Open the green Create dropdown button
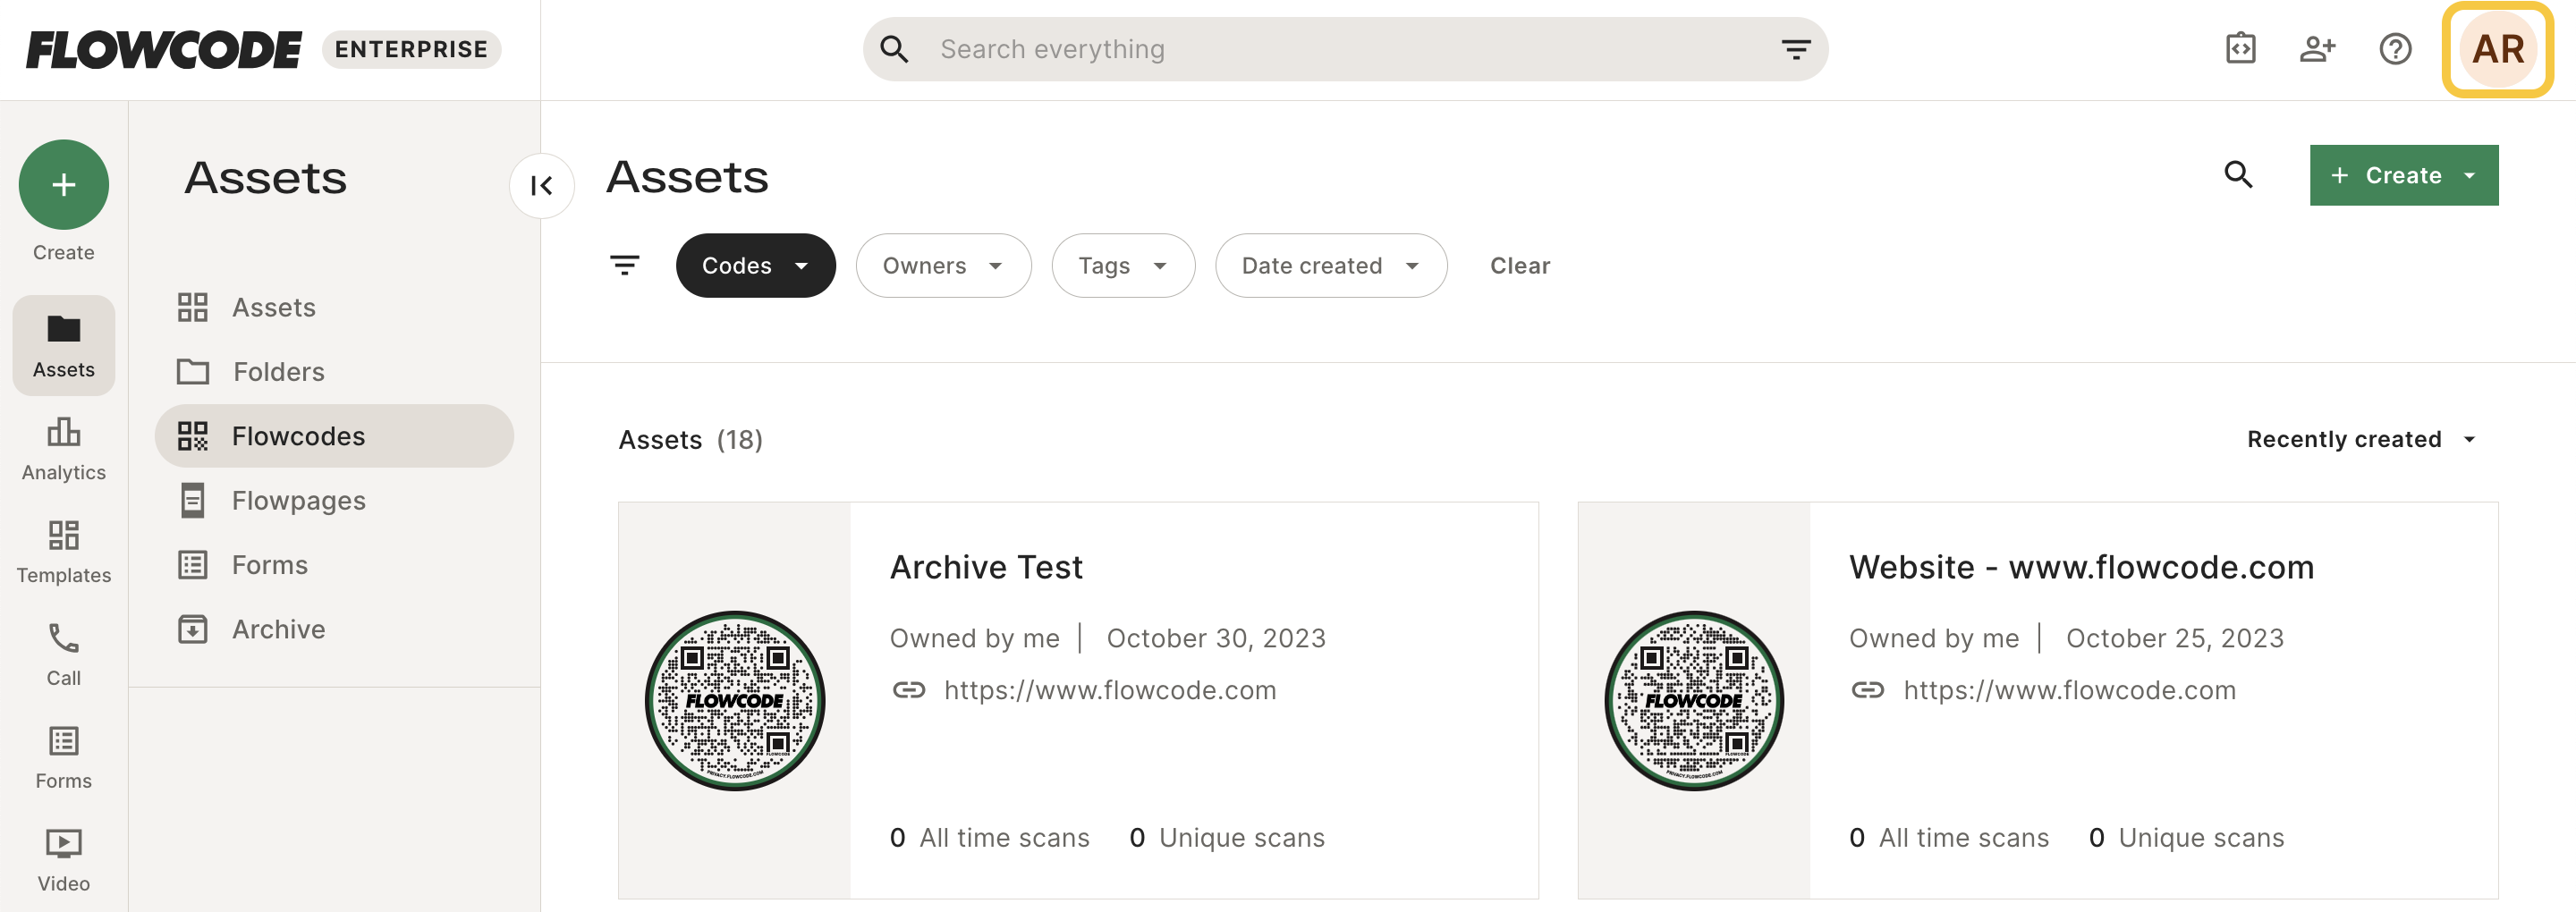2576x912 pixels. [2403, 175]
